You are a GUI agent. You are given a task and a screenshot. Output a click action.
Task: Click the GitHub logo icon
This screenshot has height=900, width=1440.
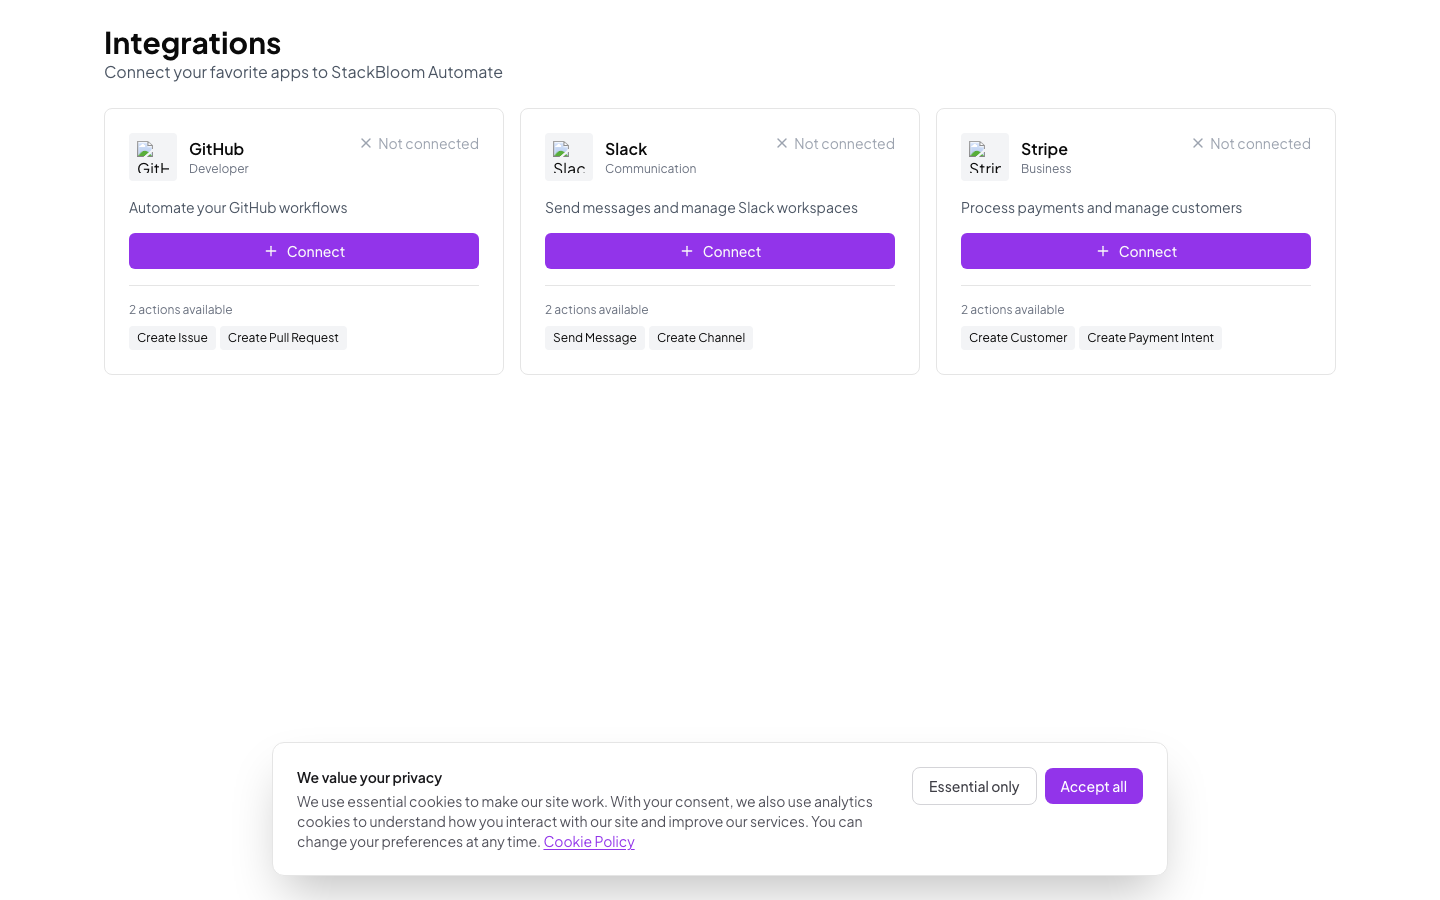pos(152,156)
